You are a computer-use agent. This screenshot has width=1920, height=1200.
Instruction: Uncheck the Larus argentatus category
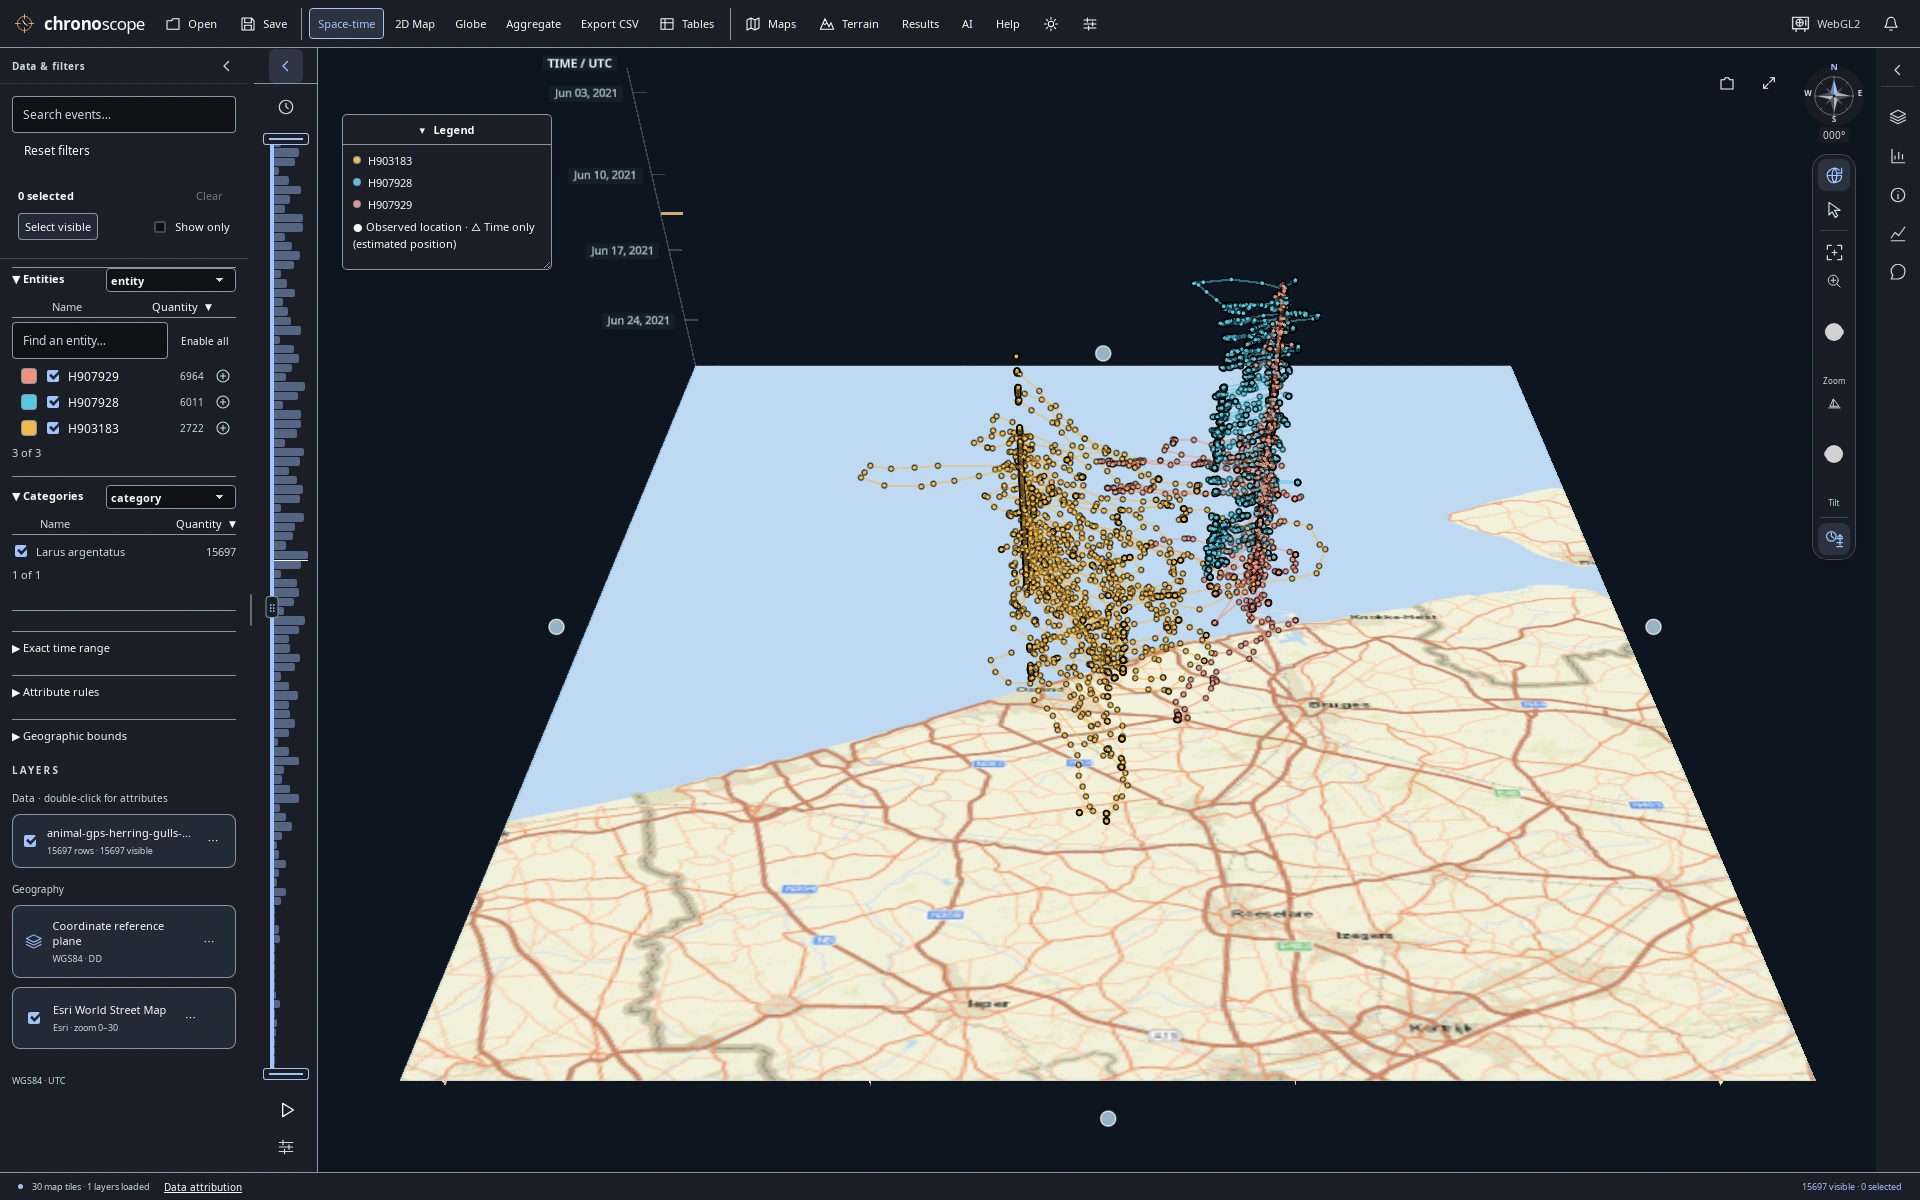click(21, 551)
